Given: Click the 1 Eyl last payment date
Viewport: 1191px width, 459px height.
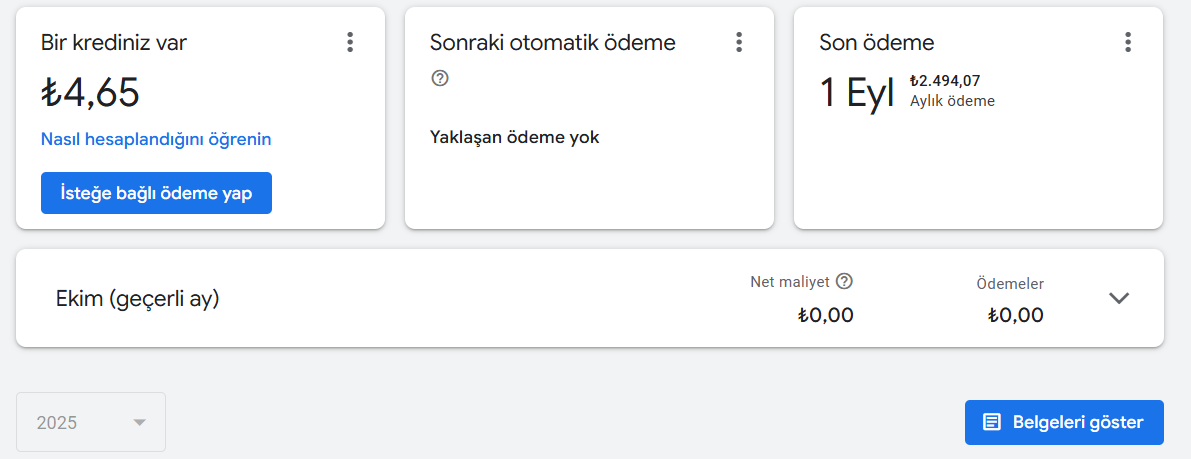Looking at the screenshot, I should pyautogui.click(x=859, y=95).
